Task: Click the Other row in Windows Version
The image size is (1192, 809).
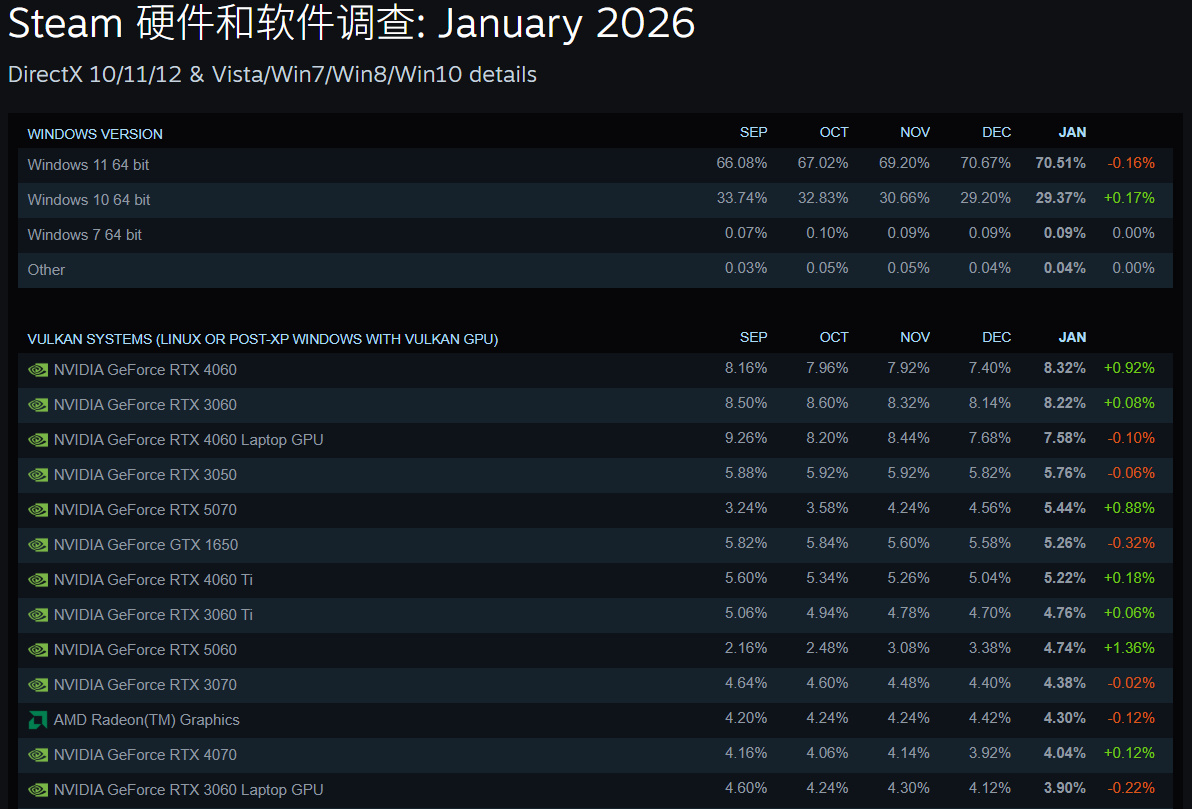Action: click(x=47, y=270)
